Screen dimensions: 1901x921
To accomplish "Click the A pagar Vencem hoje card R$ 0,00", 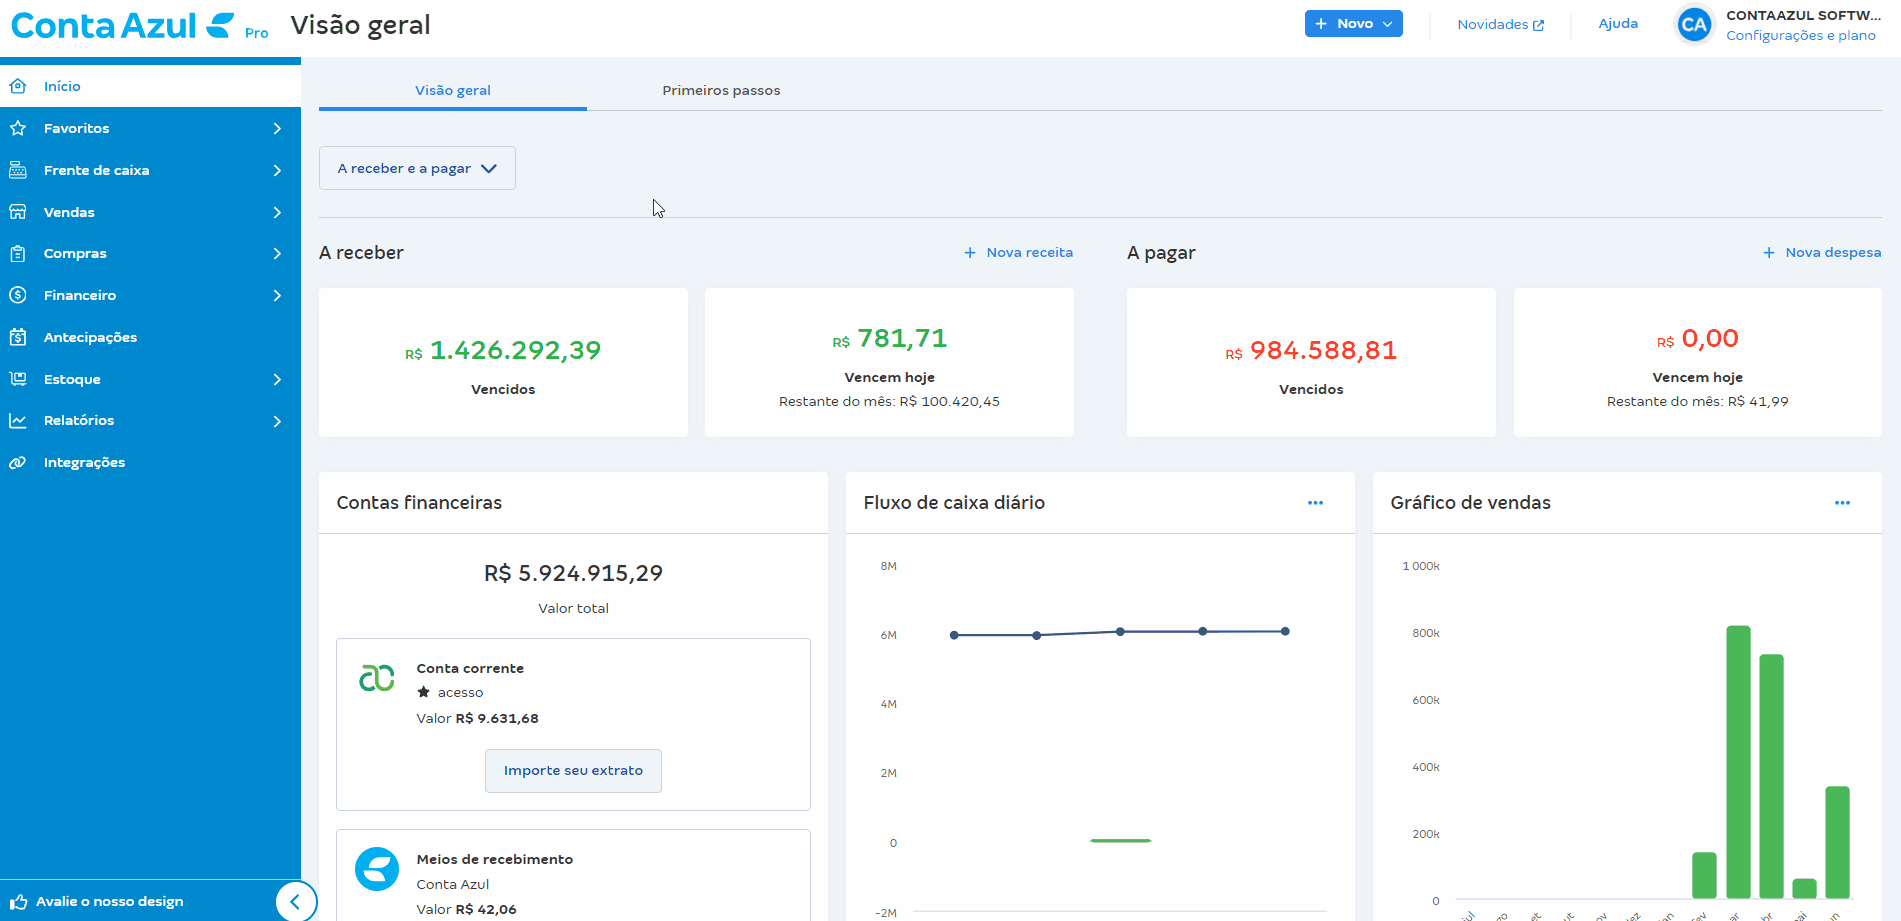I will click(x=1698, y=362).
